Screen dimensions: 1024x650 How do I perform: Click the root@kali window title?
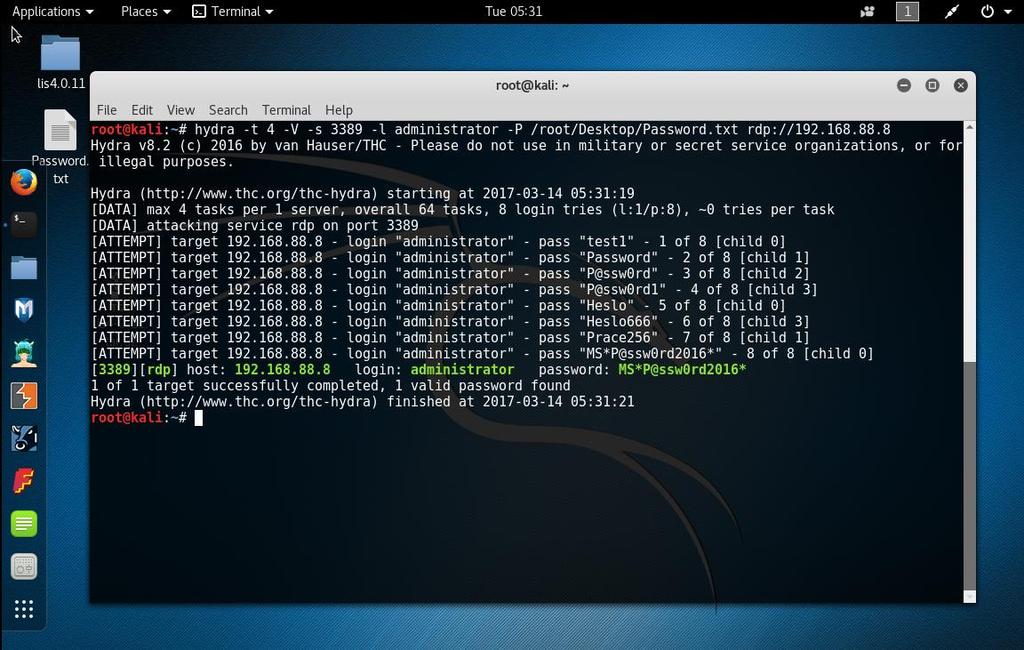click(x=532, y=85)
